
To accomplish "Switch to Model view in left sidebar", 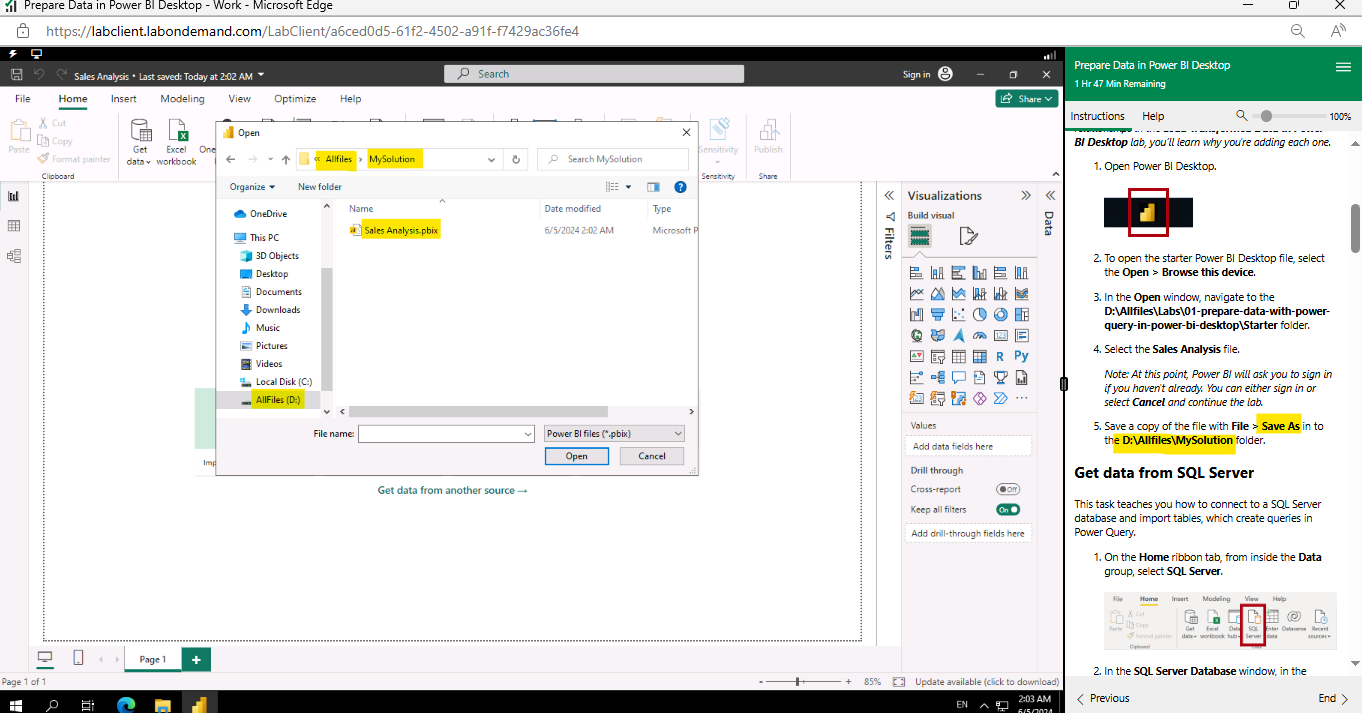I will pos(14,256).
